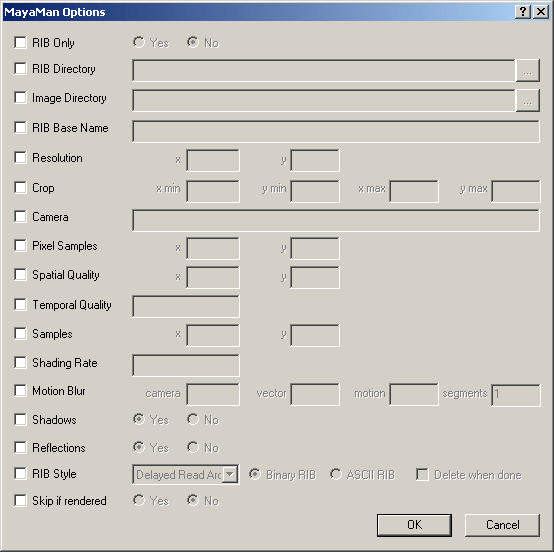Enable the Camera checkbox

20,216
